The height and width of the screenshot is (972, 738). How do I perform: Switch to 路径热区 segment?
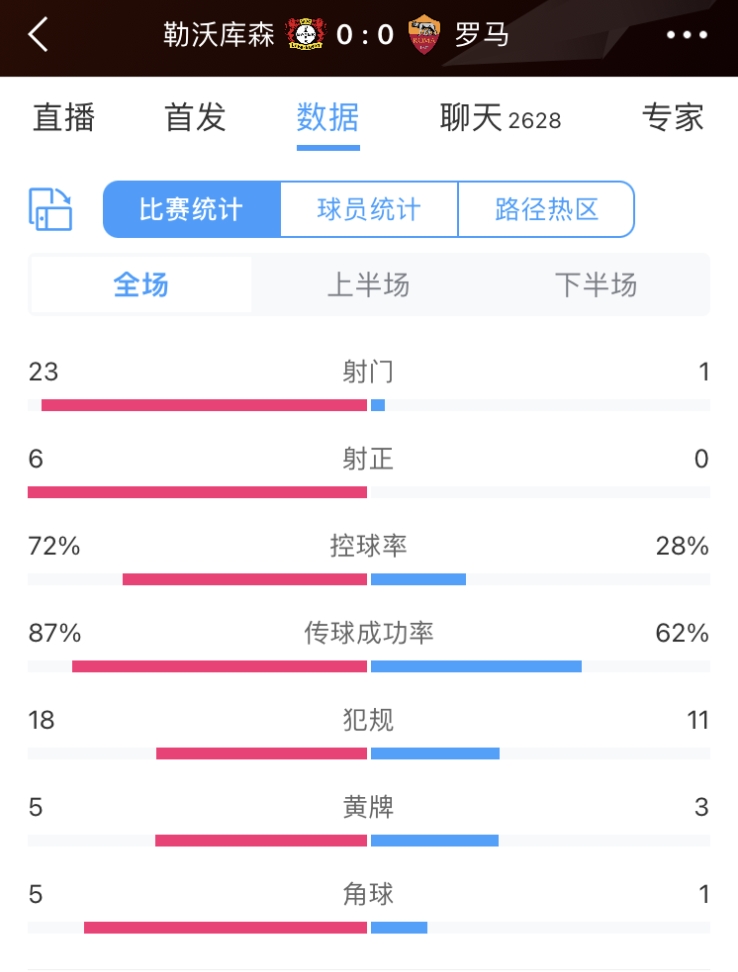pyautogui.click(x=546, y=209)
